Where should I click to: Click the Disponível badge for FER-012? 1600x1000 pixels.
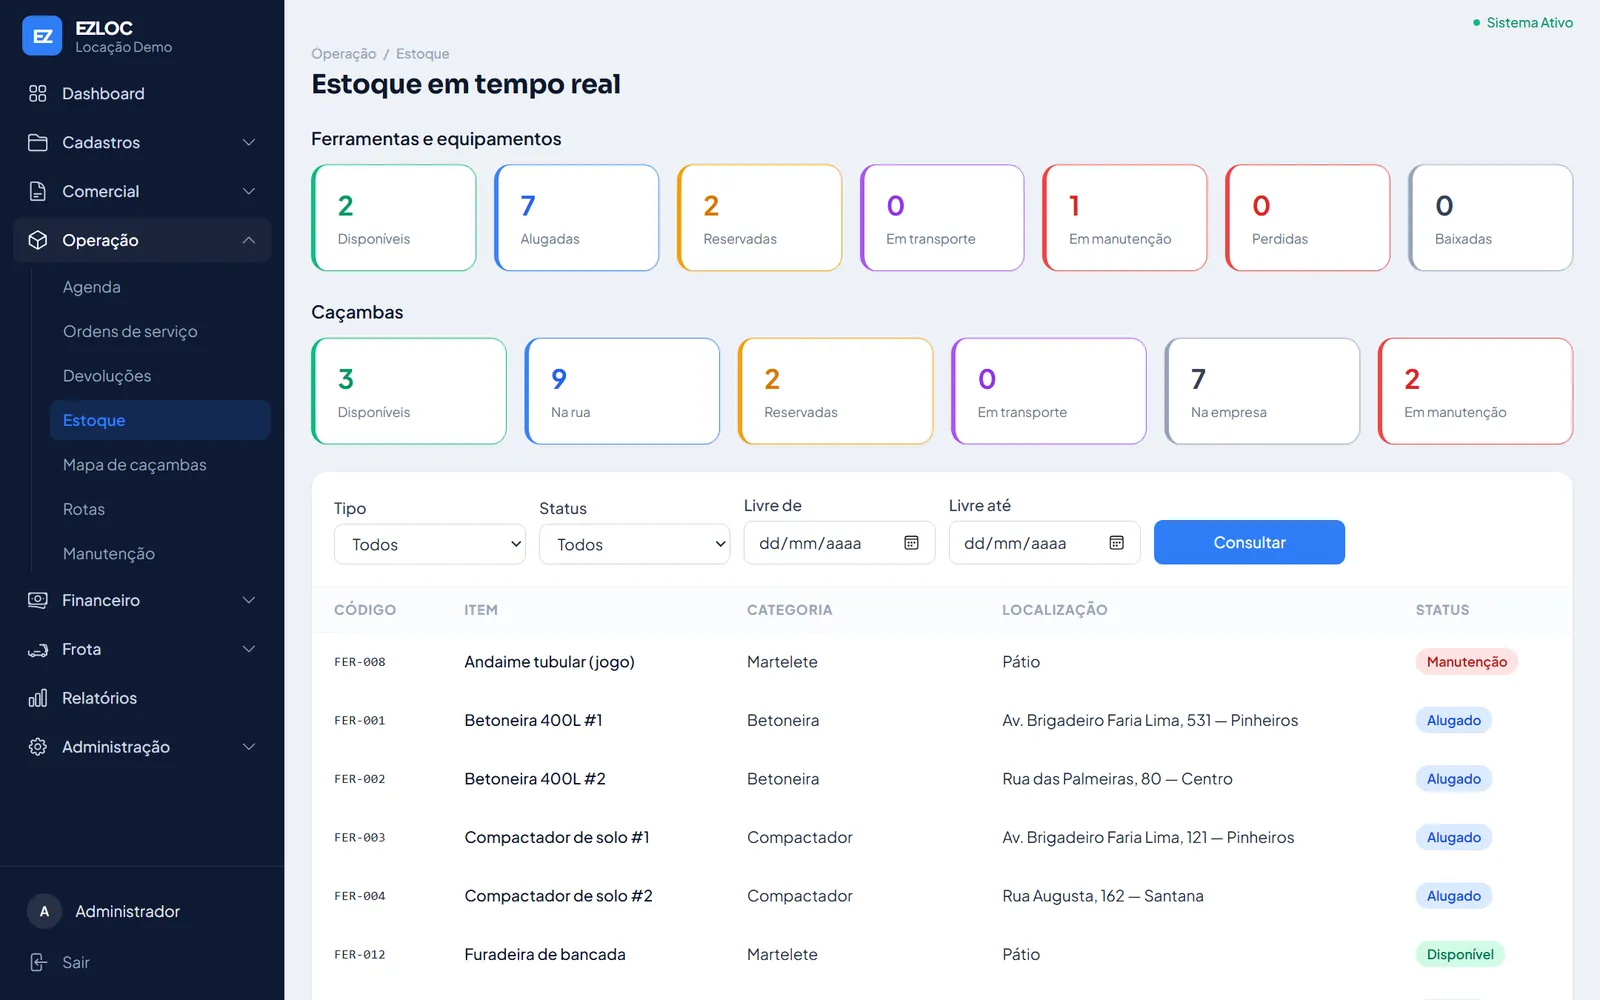tap(1460, 955)
